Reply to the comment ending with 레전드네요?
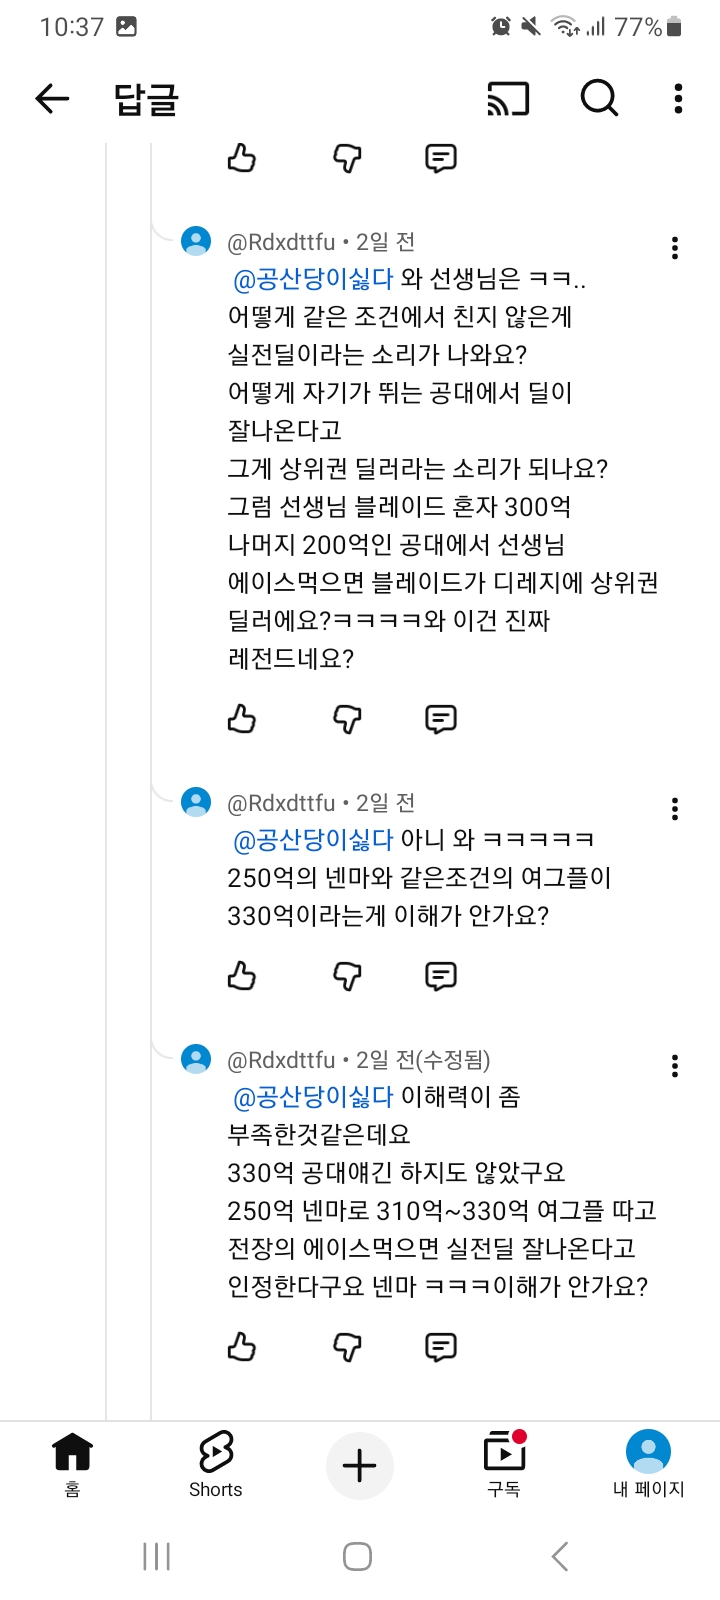The height and width of the screenshot is (1600, 720). (440, 719)
